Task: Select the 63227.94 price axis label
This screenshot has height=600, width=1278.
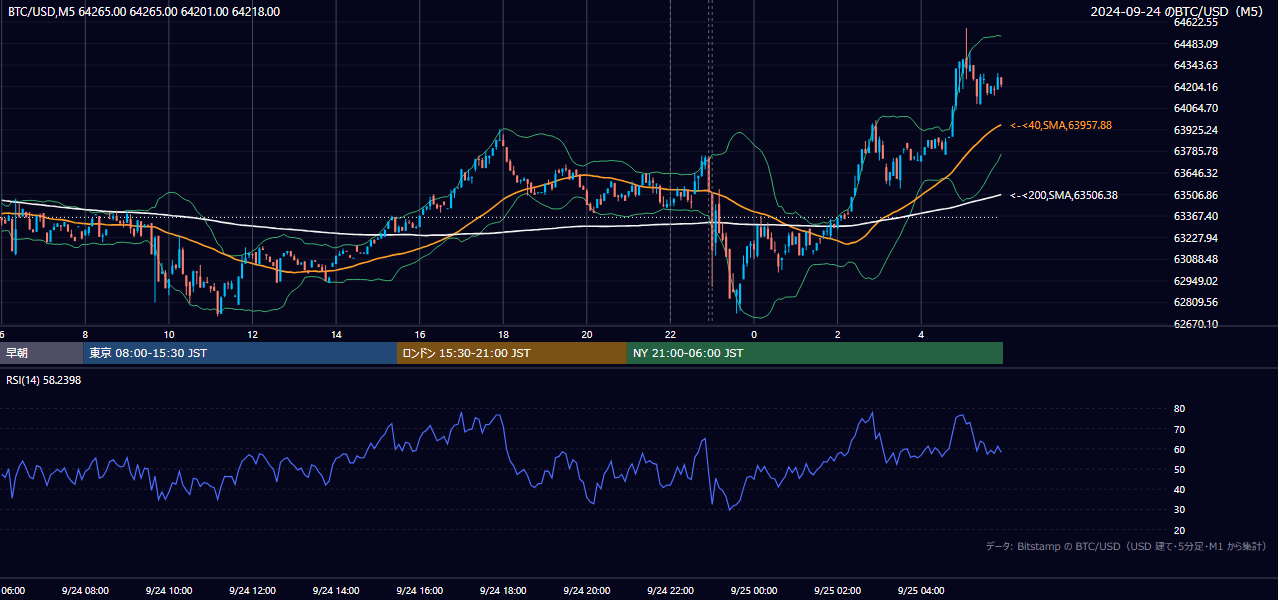Action: [x=1195, y=238]
